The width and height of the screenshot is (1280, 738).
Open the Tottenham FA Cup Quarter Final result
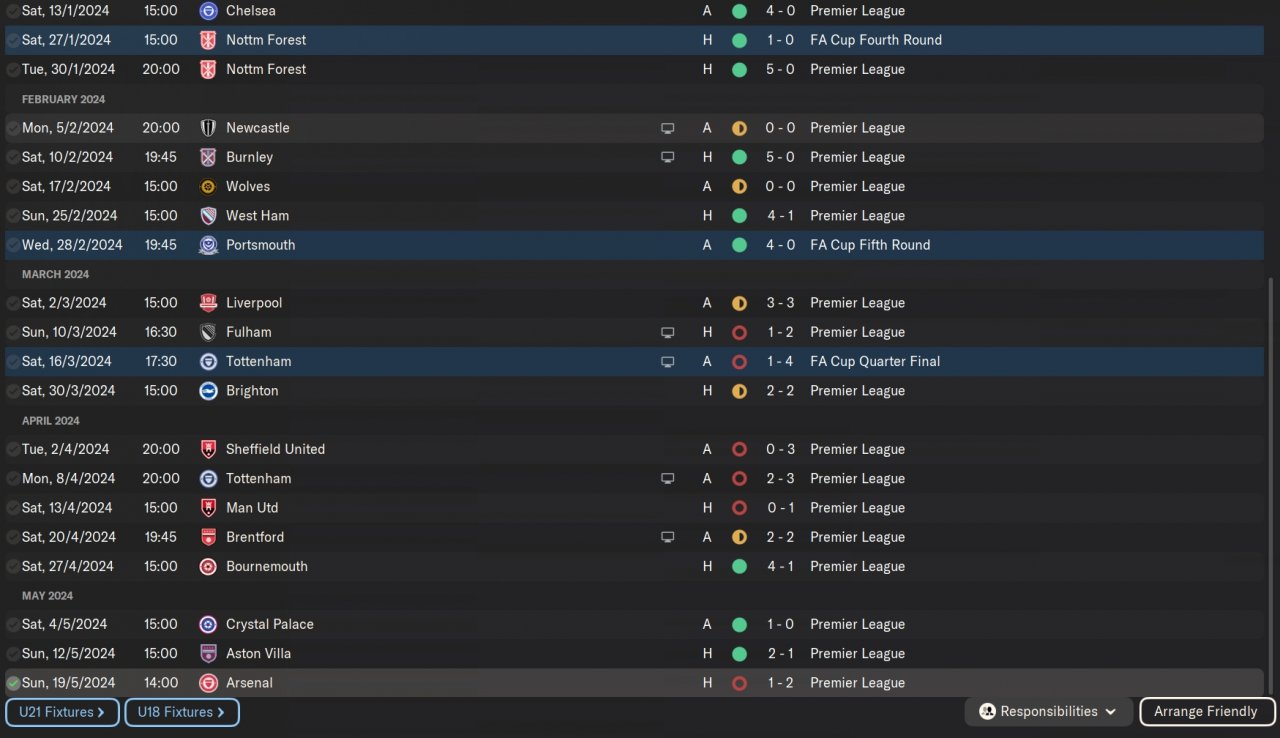(x=780, y=362)
